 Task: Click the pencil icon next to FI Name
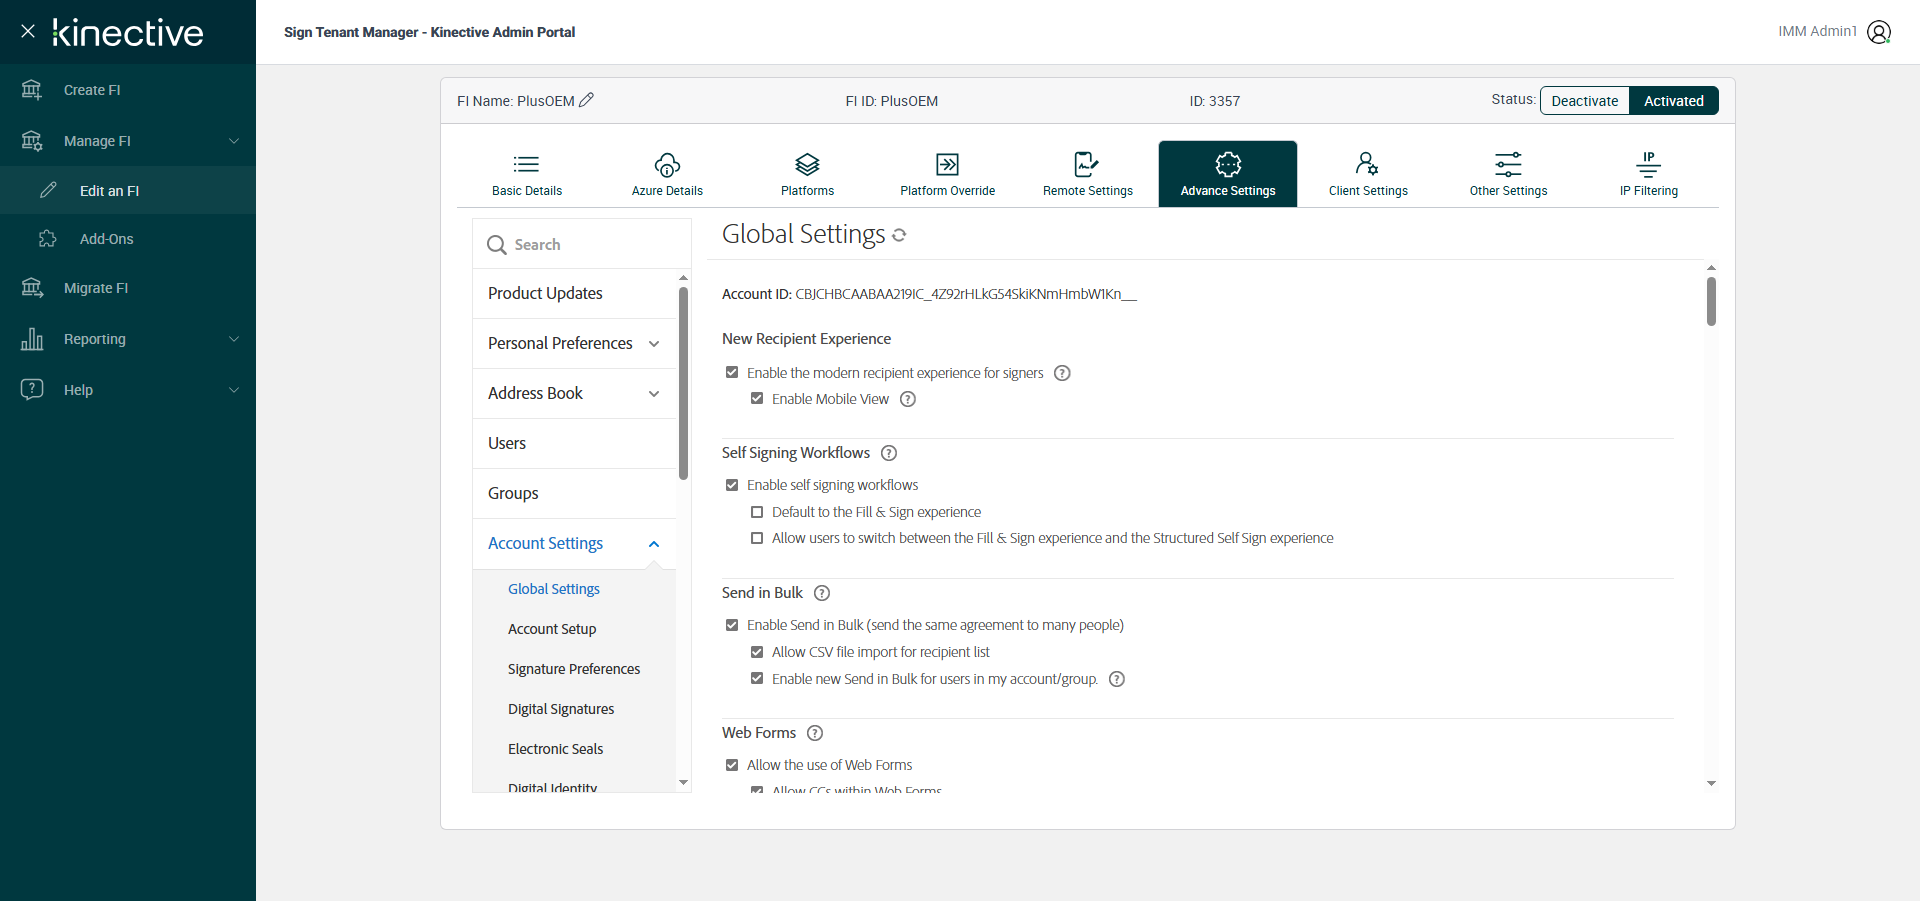(587, 100)
